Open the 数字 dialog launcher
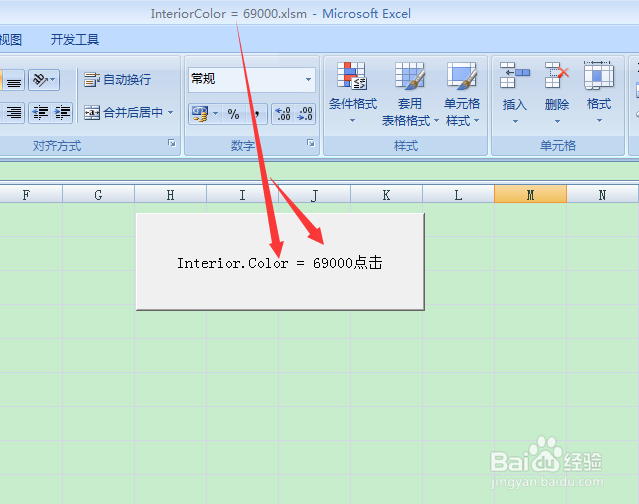Image resolution: width=639 pixels, height=504 pixels. pos(311,143)
